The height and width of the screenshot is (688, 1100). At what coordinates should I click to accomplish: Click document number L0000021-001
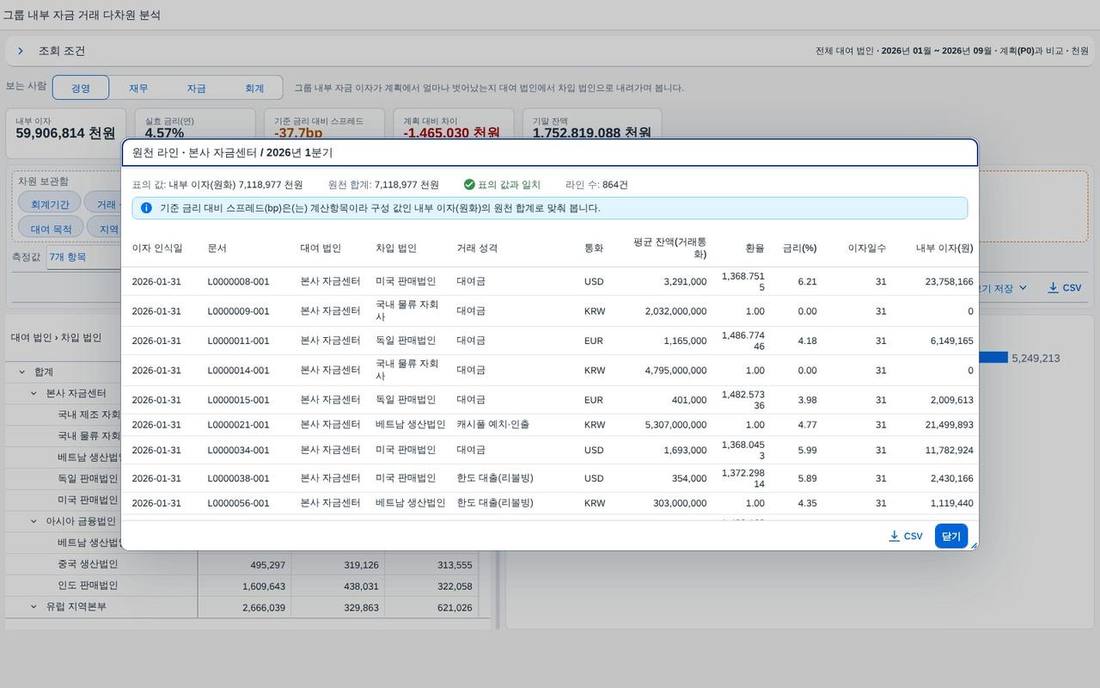(239, 424)
